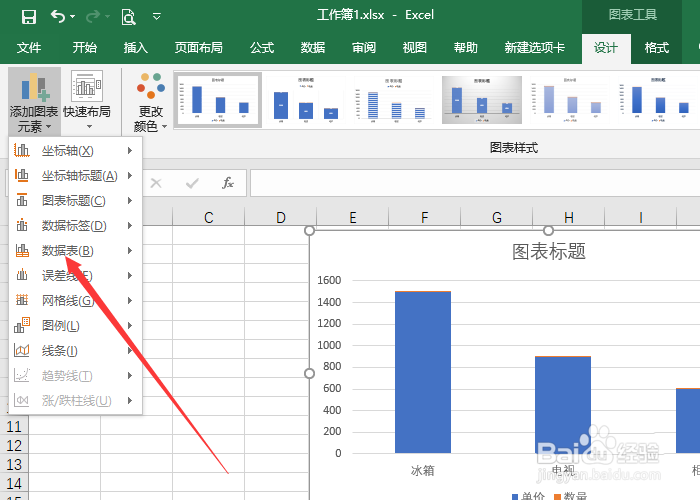Expand arrow beside 图表标题(C)

tap(130, 201)
